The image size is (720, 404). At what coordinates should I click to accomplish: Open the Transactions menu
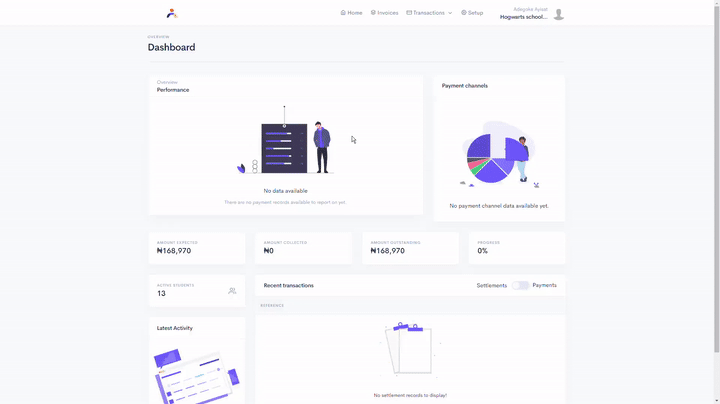coord(429,13)
